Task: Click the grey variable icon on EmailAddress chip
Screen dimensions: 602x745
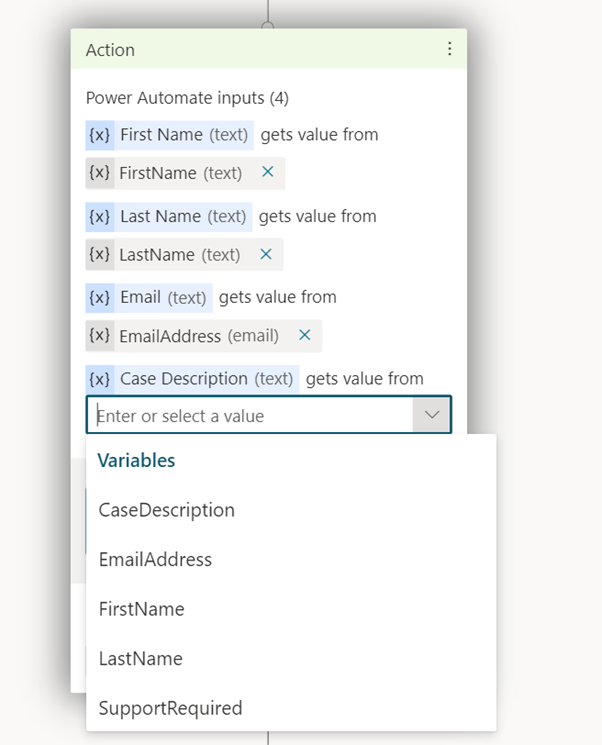Action: click(x=100, y=336)
